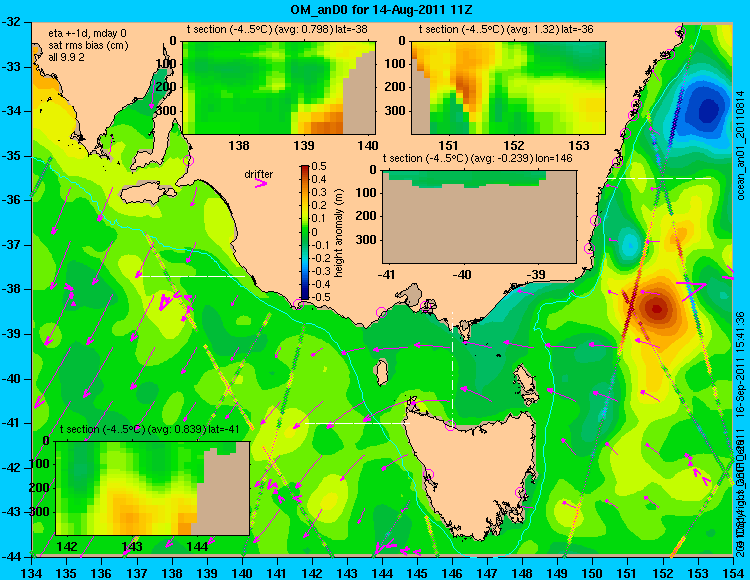750x580 pixels.
Task: Click the "16-Sep-2011 15:41:36" vertical timestamp
Action: 739,365
